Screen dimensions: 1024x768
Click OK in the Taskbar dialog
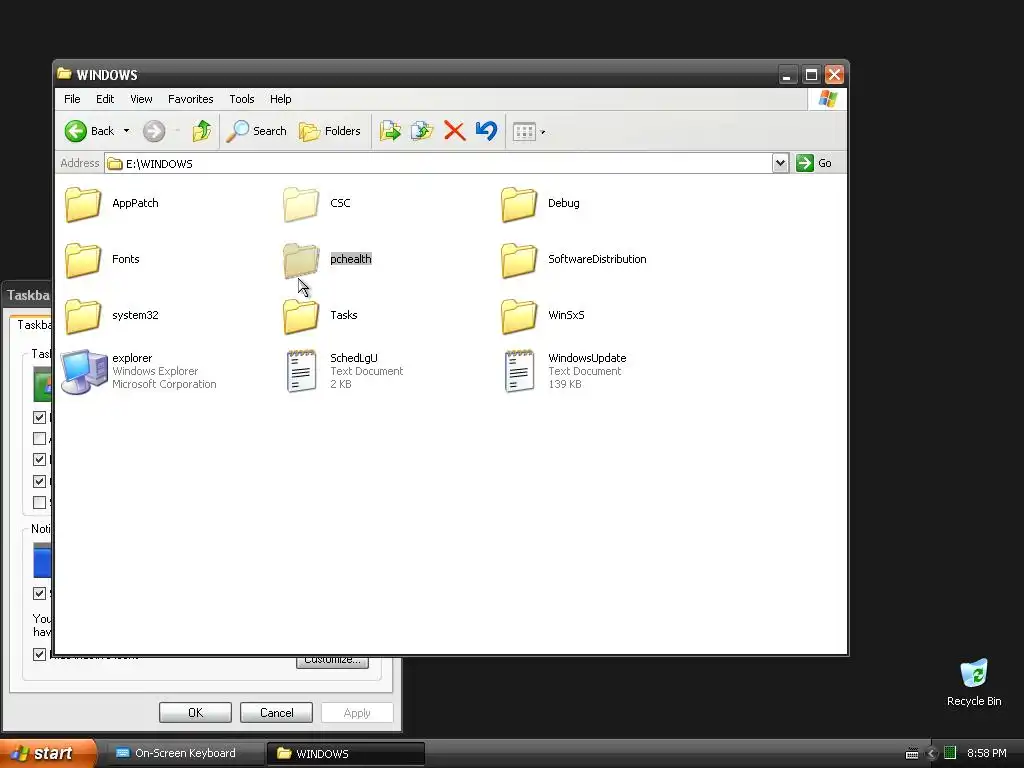[x=195, y=712]
